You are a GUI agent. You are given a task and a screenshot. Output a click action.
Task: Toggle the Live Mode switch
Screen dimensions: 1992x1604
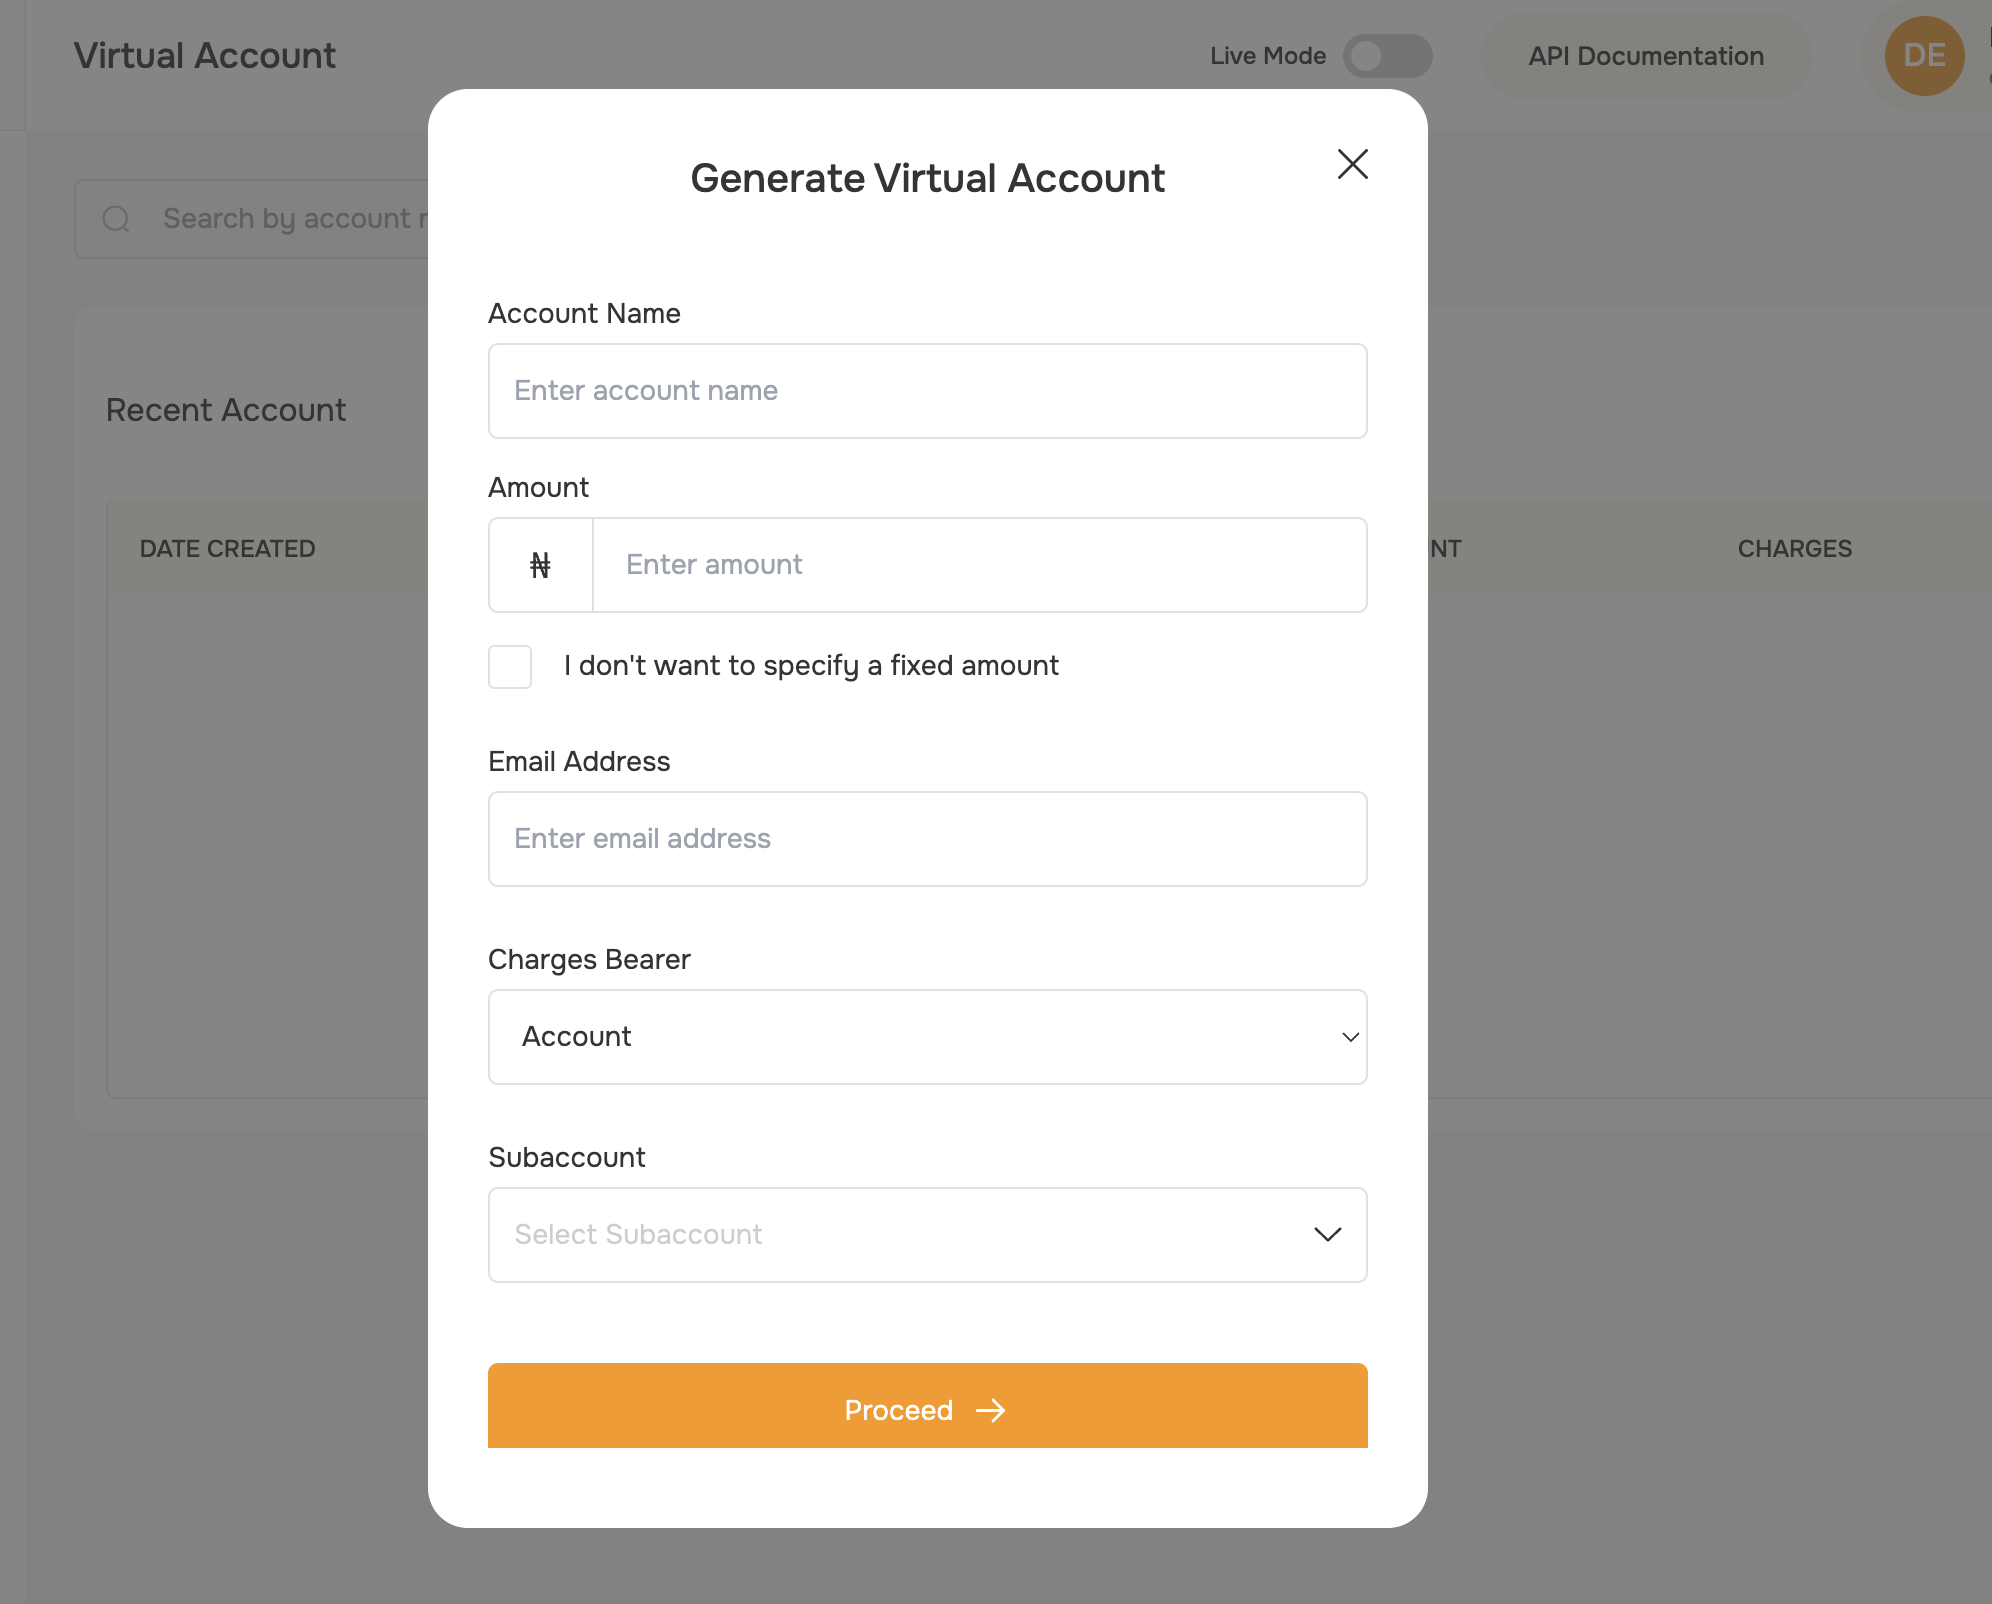[x=1387, y=56]
